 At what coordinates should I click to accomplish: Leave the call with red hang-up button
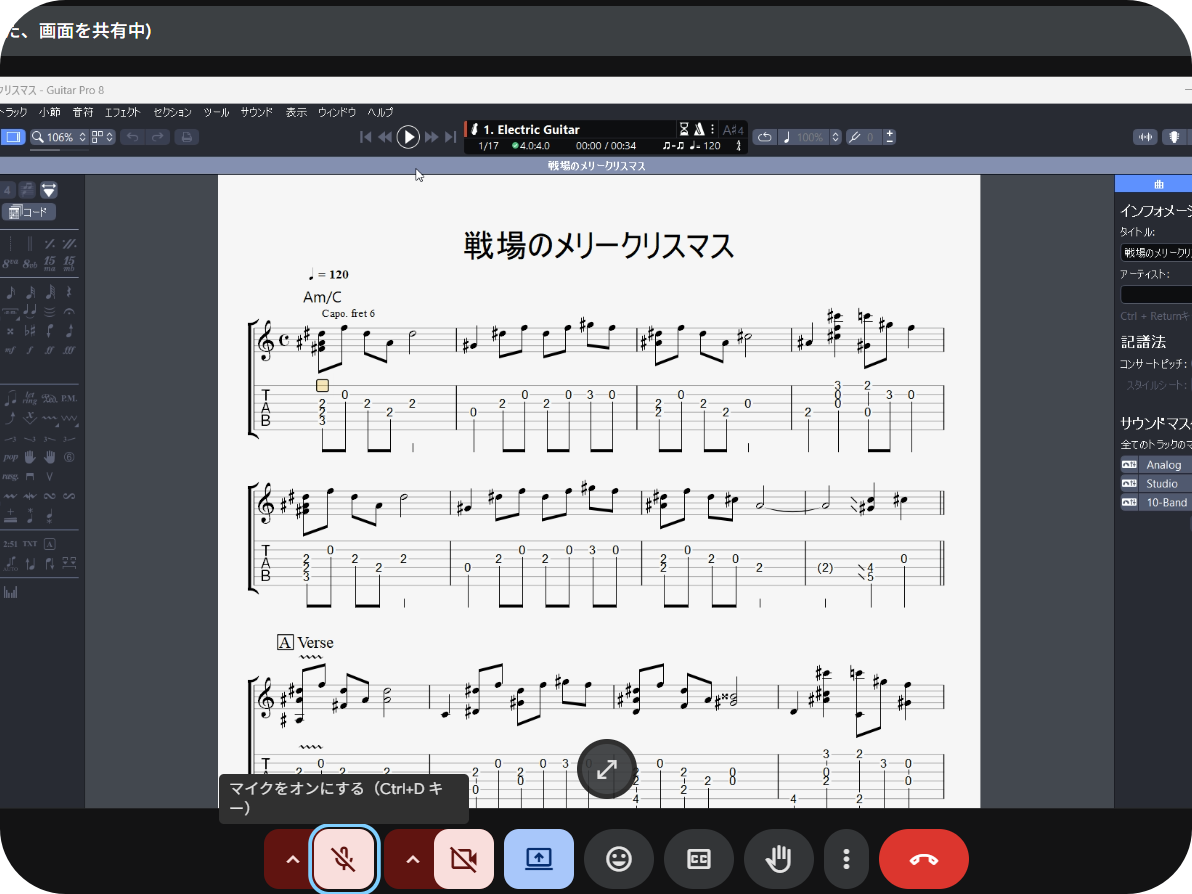click(923, 859)
